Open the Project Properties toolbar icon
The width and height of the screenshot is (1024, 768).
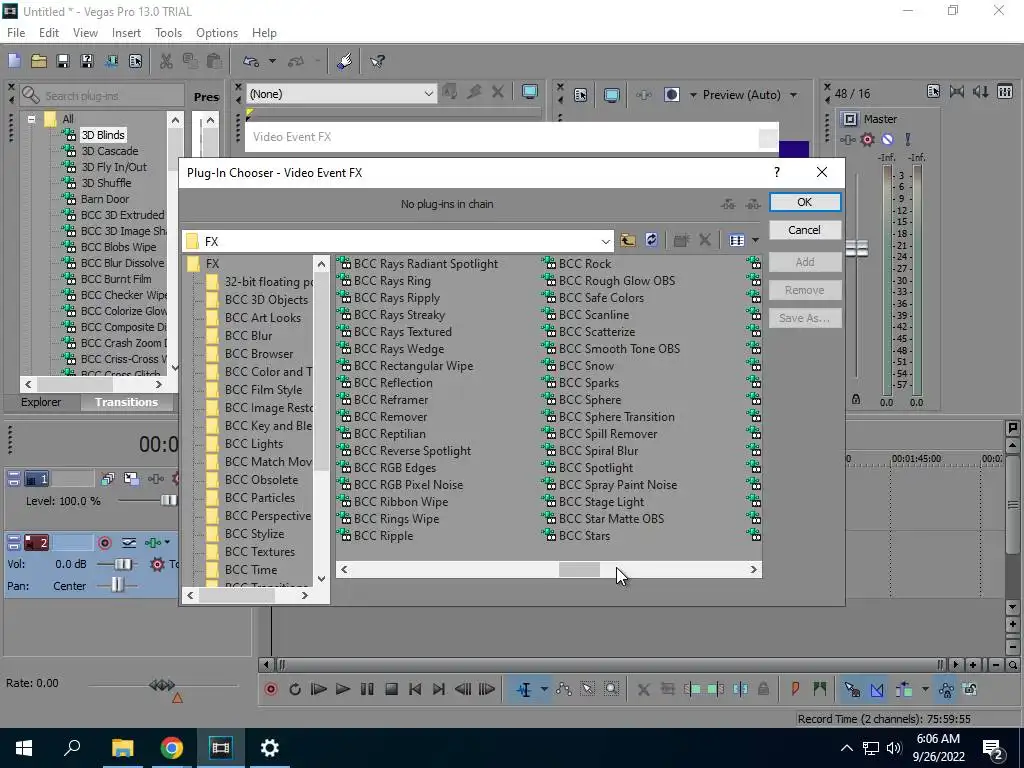coord(135,61)
